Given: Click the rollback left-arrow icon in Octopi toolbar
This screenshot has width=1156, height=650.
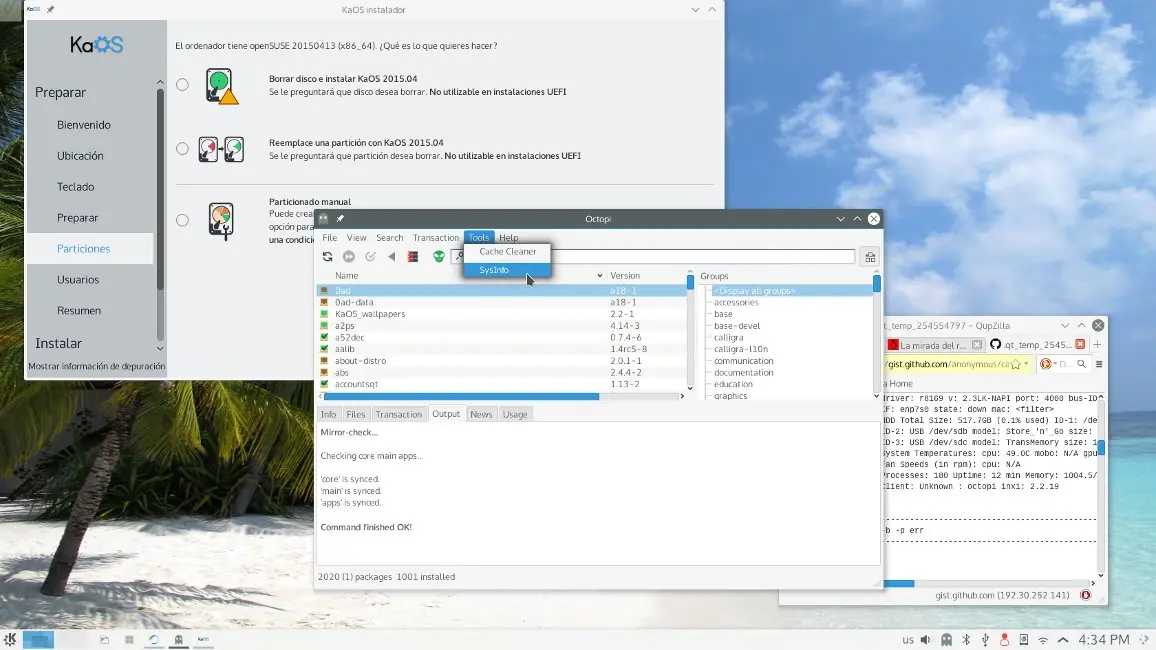Looking at the screenshot, I should 391,256.
